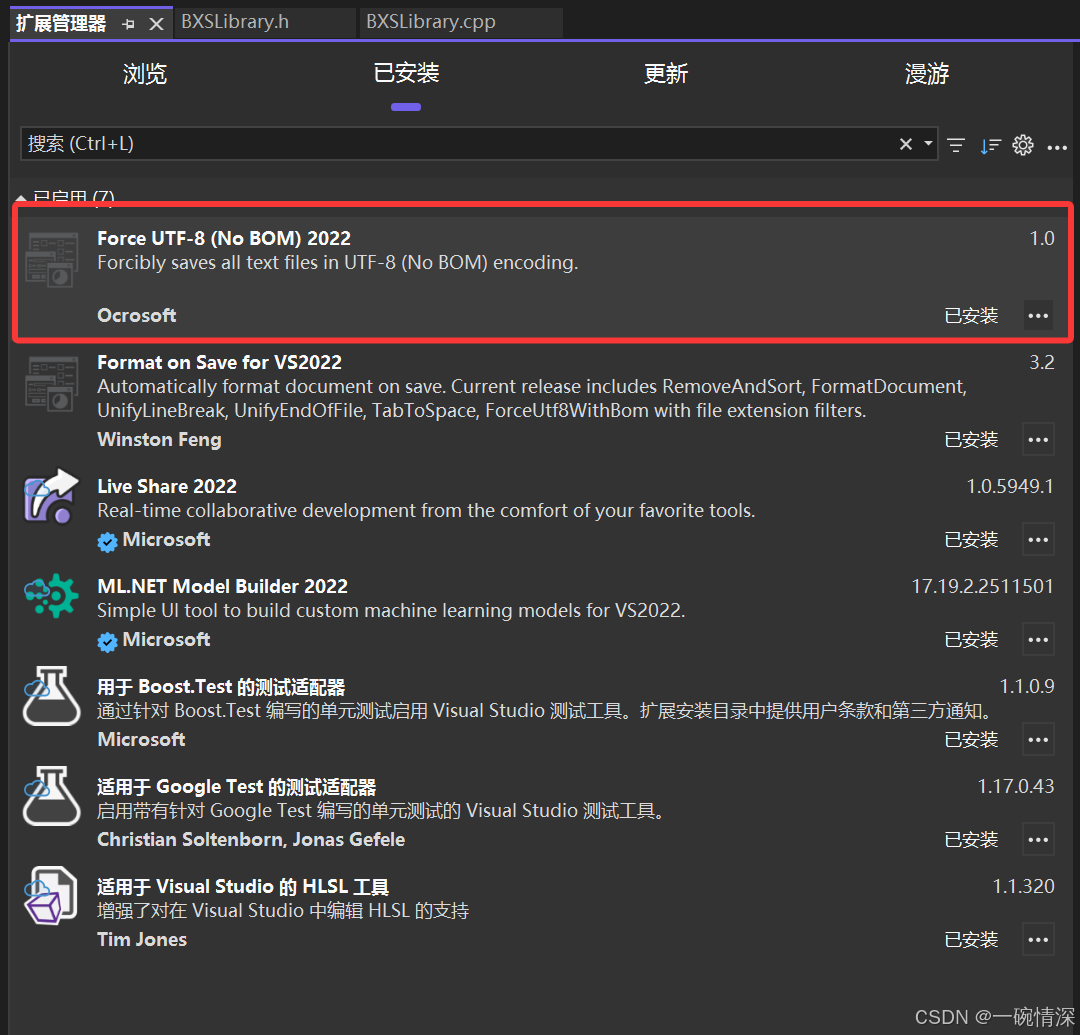Select 适用于 Visual Studio 的 HLSL 工具 title
The width and height of the screenshot is (1080, 1035).
243,886
